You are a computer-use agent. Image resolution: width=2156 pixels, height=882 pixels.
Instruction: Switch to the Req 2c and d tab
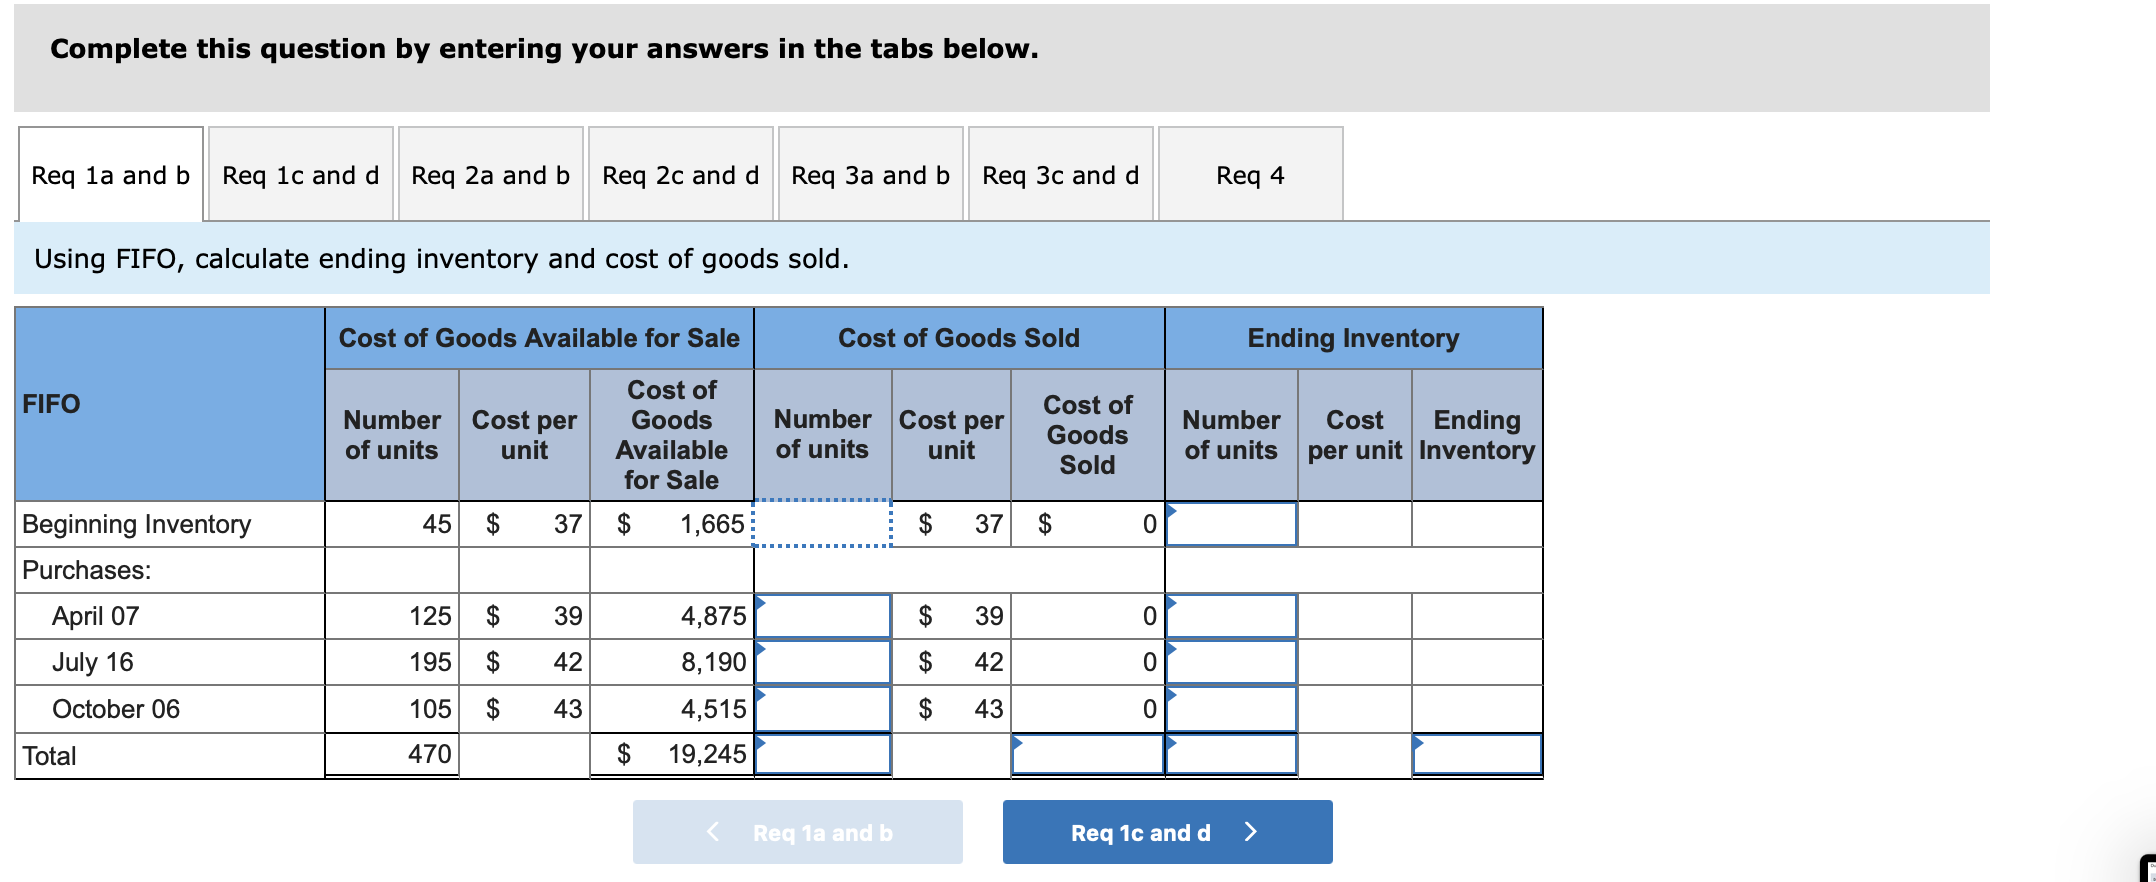681,175
